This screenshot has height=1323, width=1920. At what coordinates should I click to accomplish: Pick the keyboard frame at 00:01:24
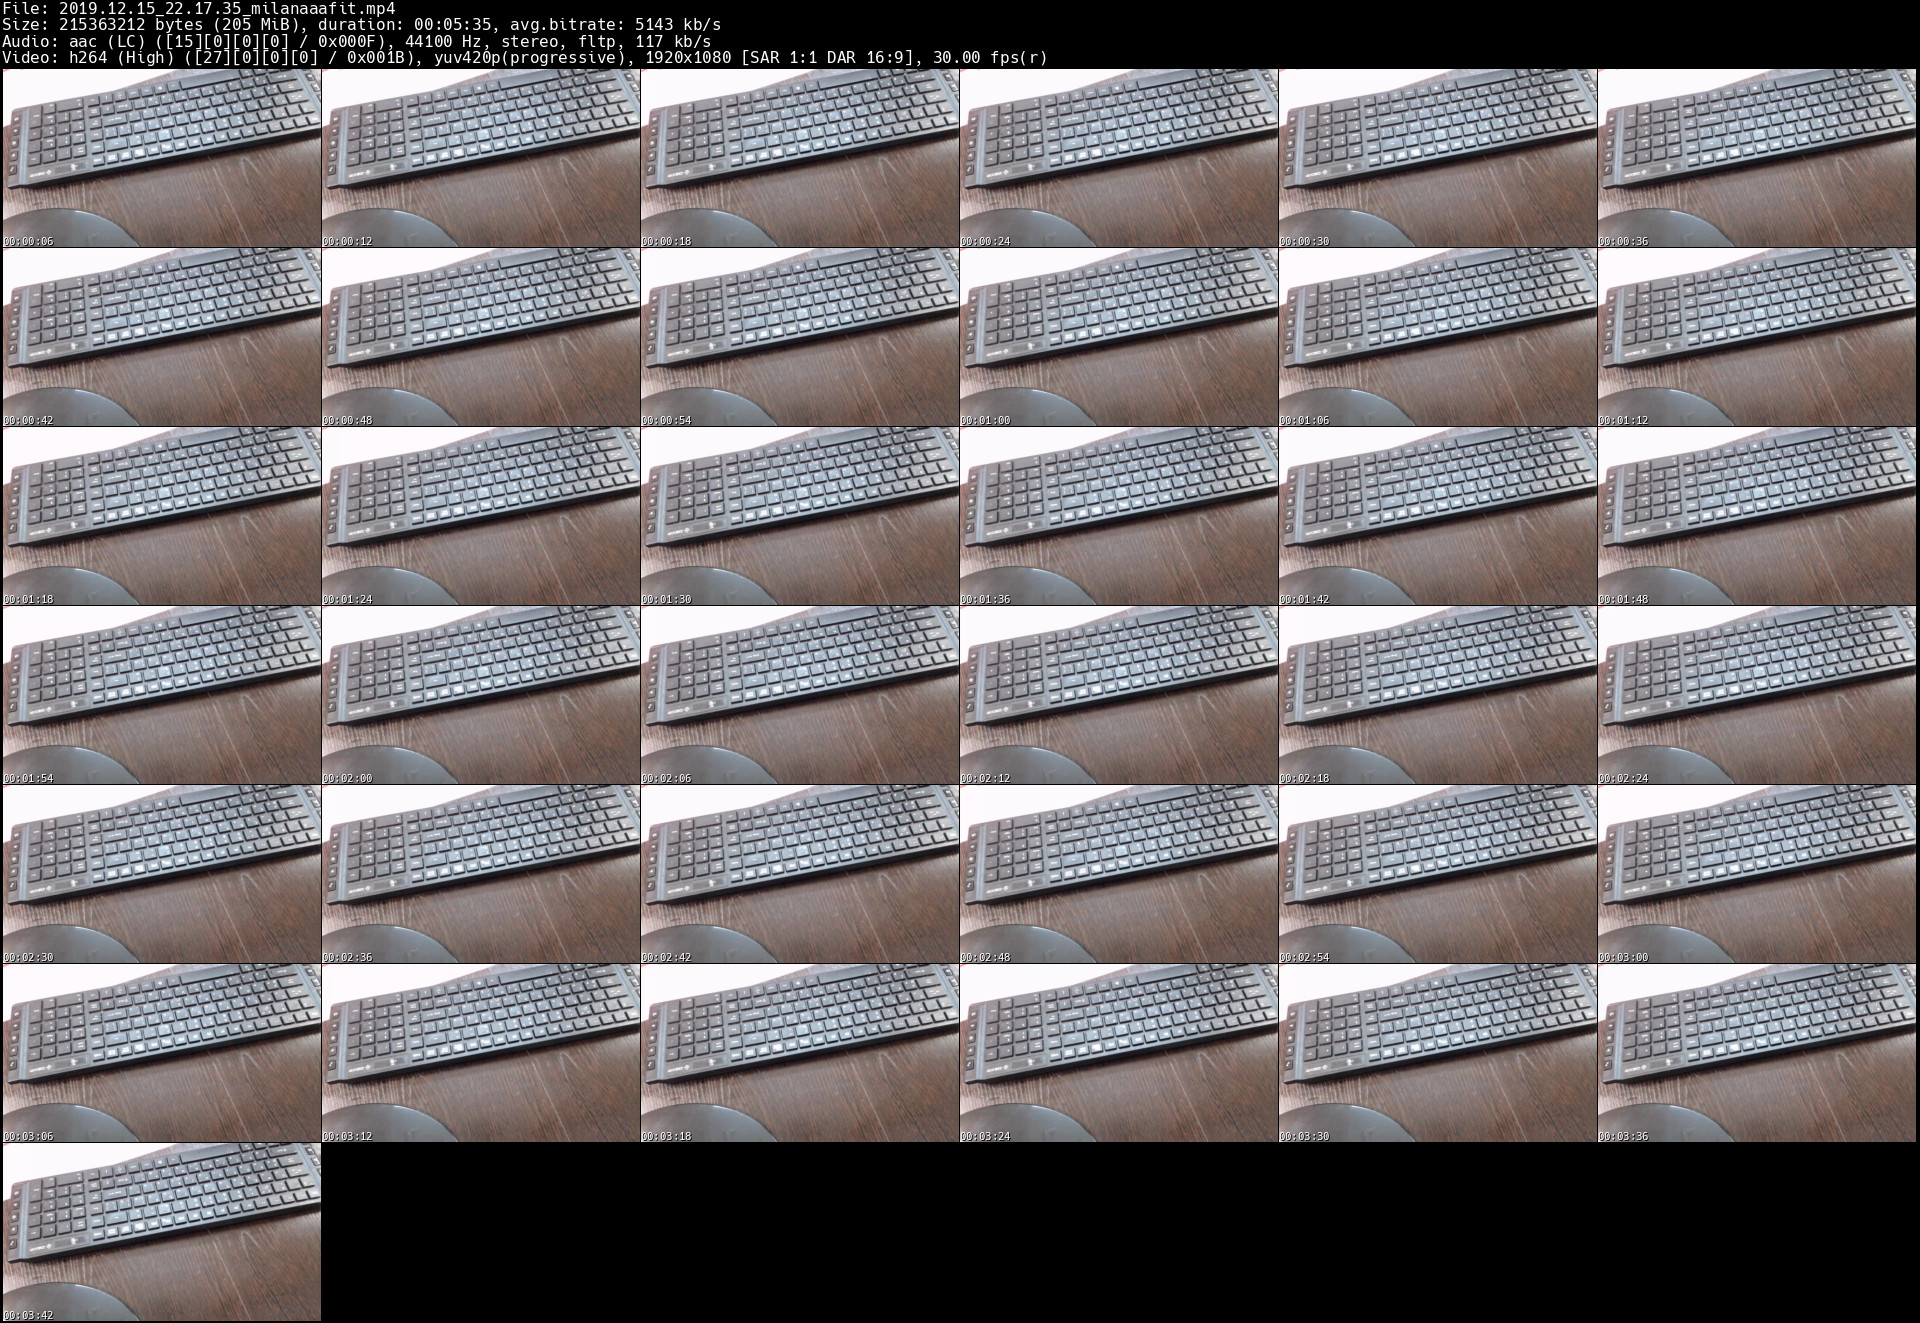pos(481,516)
